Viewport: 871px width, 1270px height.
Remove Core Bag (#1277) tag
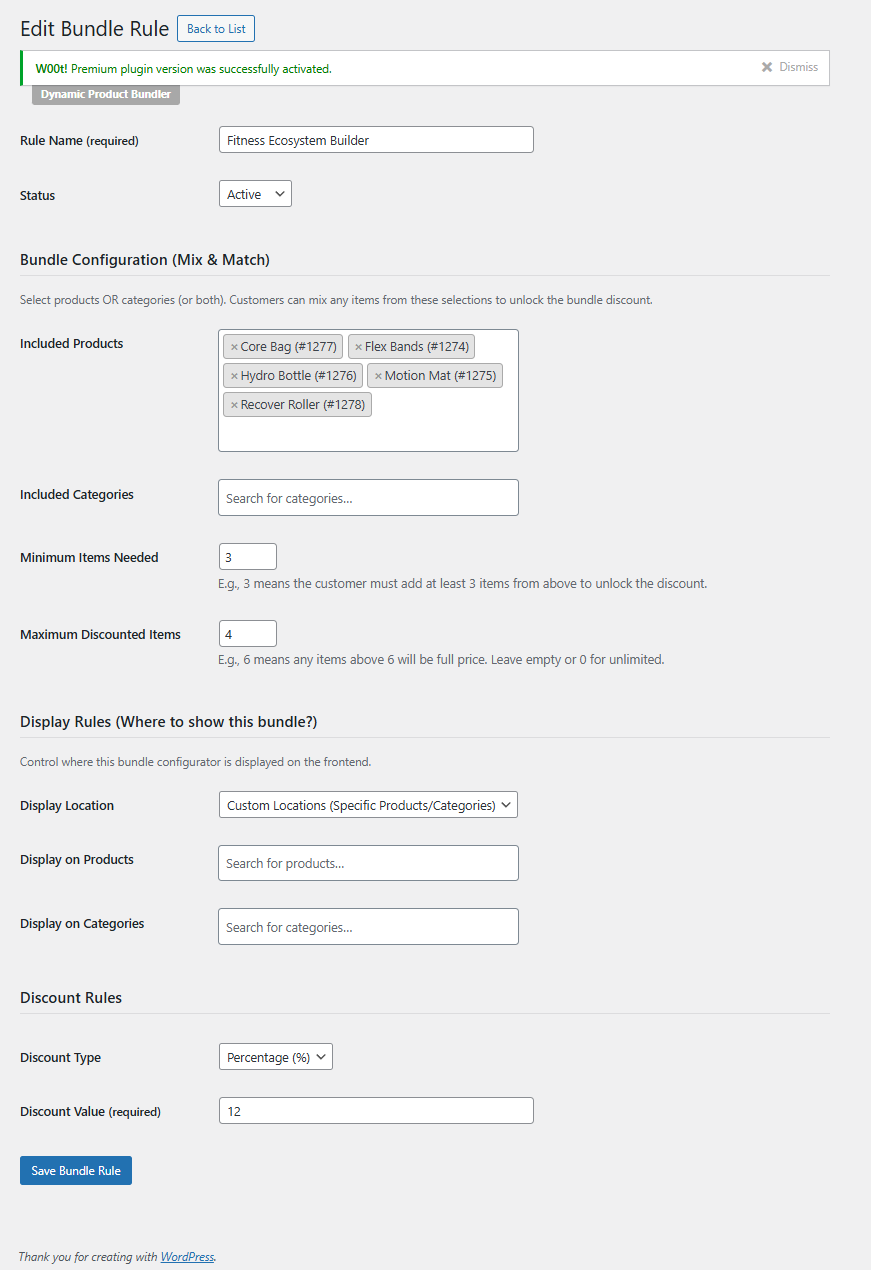(234, 347)
